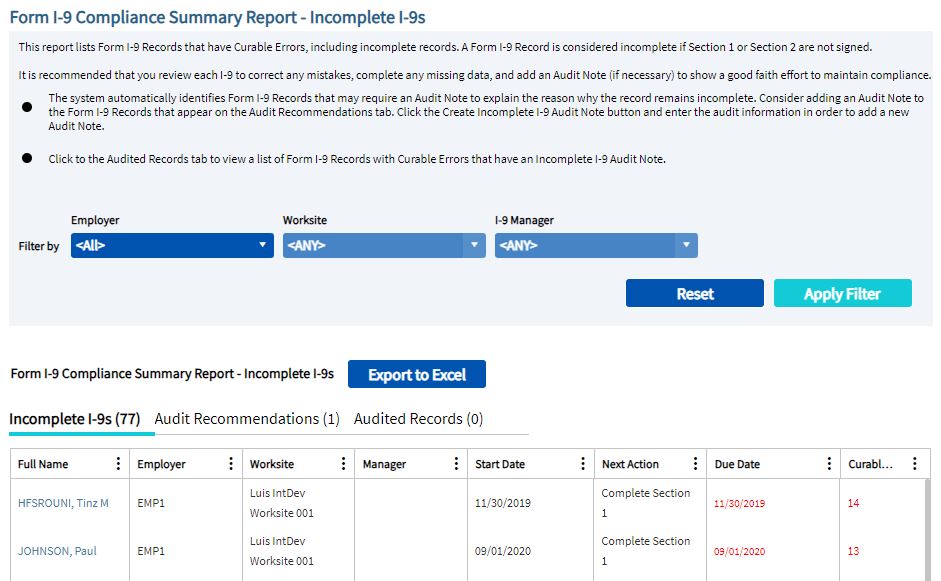Open Next Action column options menu
The width and height of the screenshot is (941, 581).
pyautogui.click(x=696, y=463)
